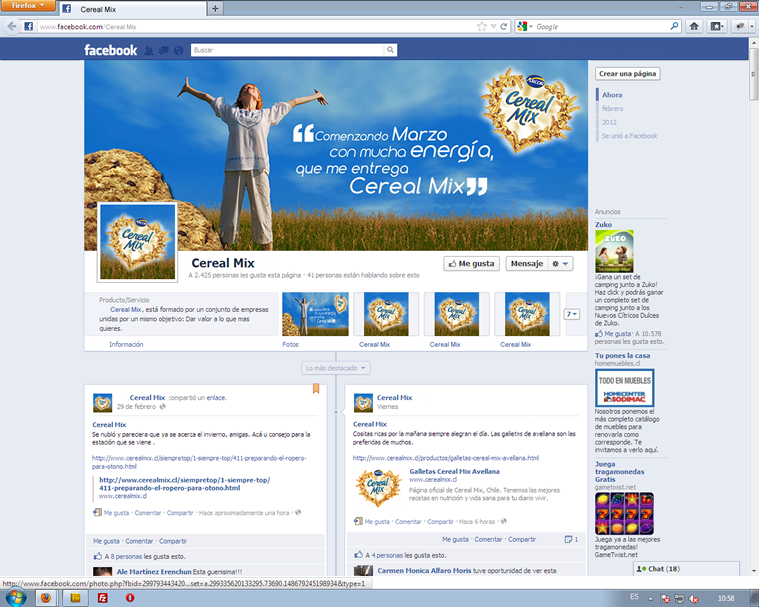Screen dimensions: 759x607
Task: Jump to Se unió a Facebook
Action: [629, 136]
